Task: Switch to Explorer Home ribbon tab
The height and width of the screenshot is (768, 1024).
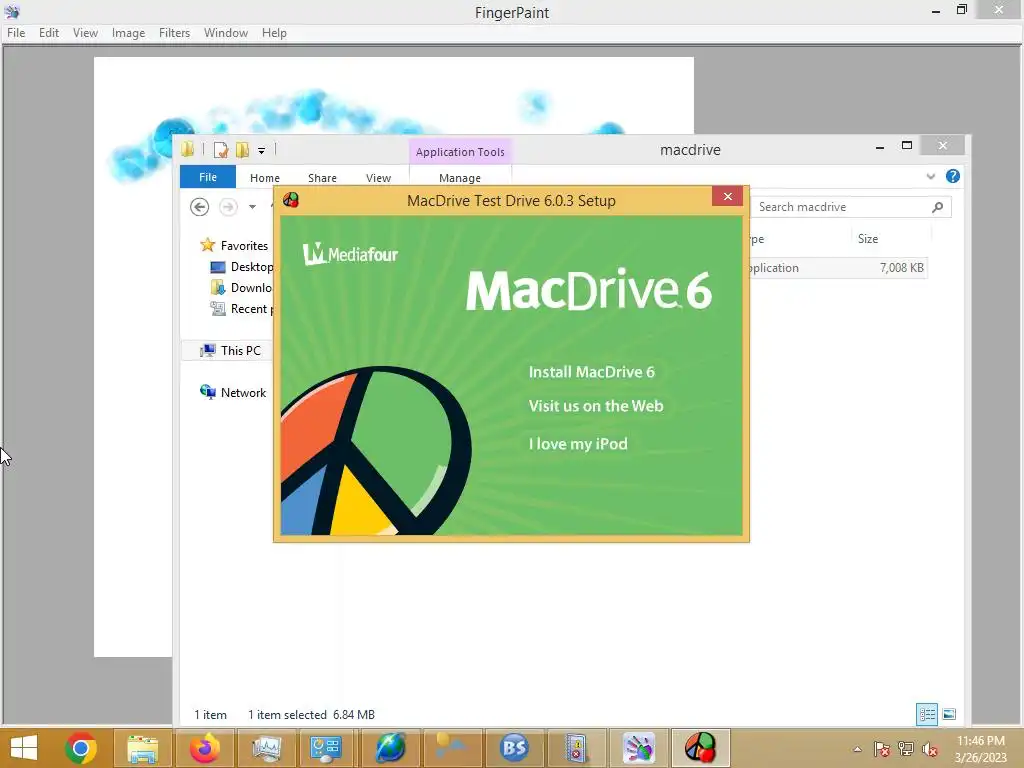Action: pos(264,178)
